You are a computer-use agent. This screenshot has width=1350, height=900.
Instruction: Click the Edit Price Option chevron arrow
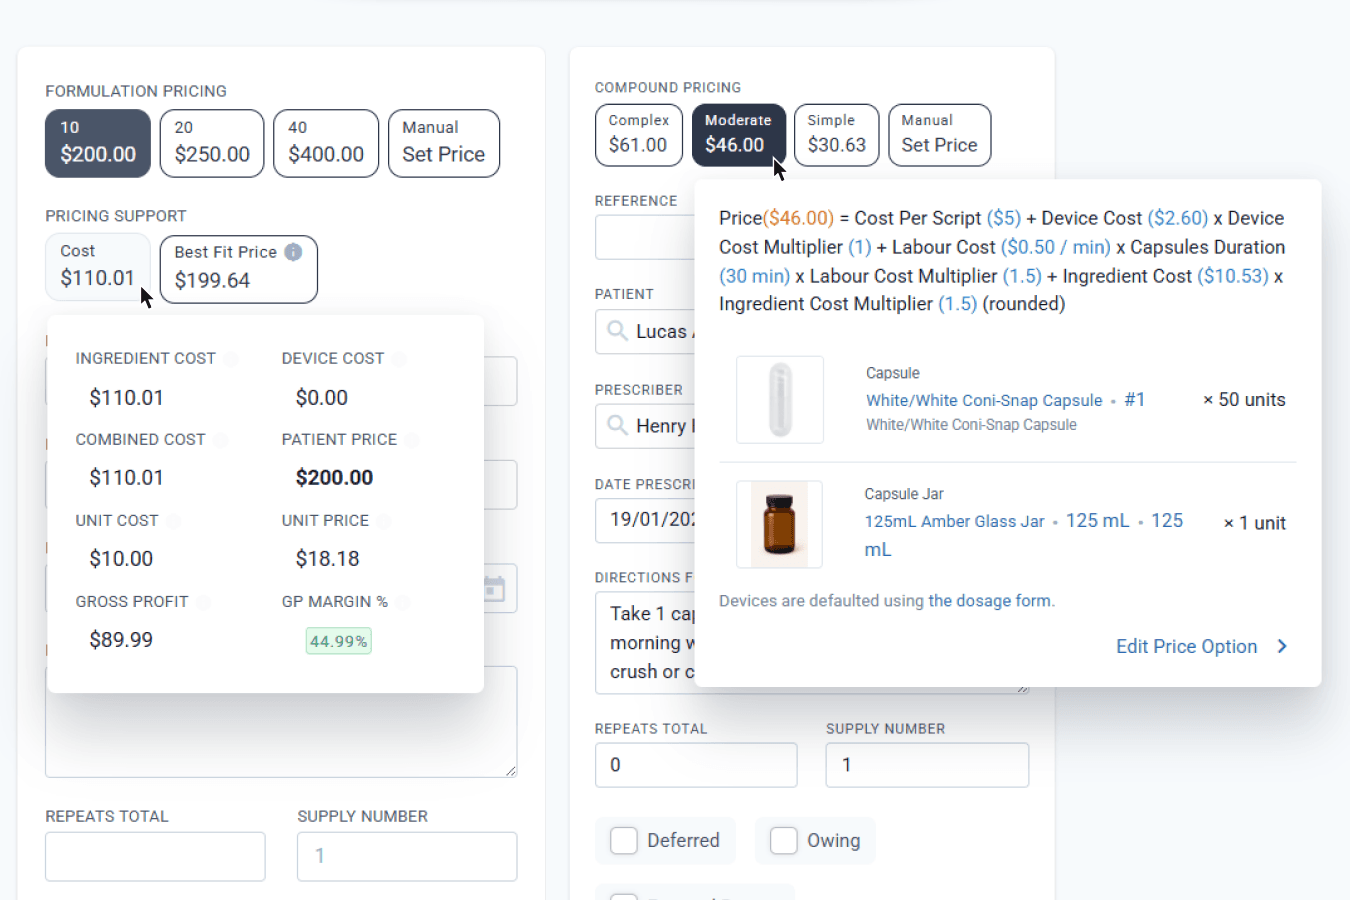click(1283, 646)
